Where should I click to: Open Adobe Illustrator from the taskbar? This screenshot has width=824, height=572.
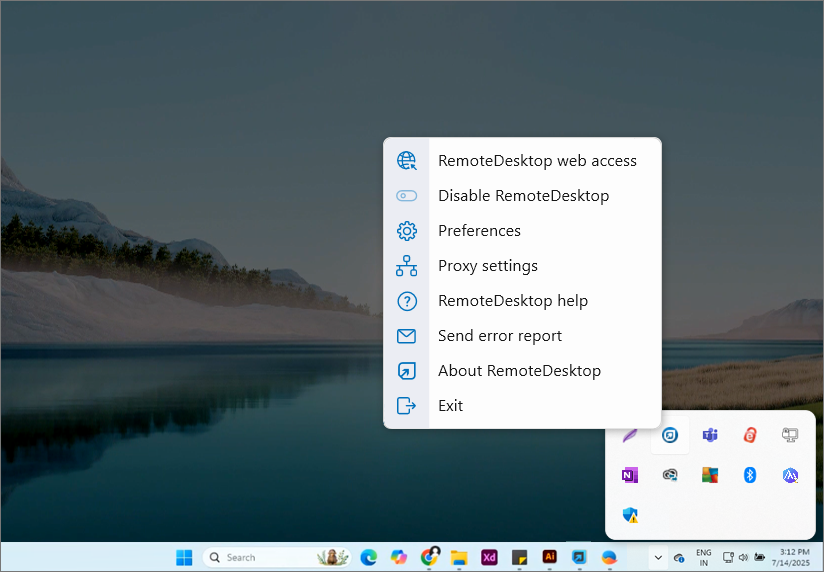click(x=549, y=557)
